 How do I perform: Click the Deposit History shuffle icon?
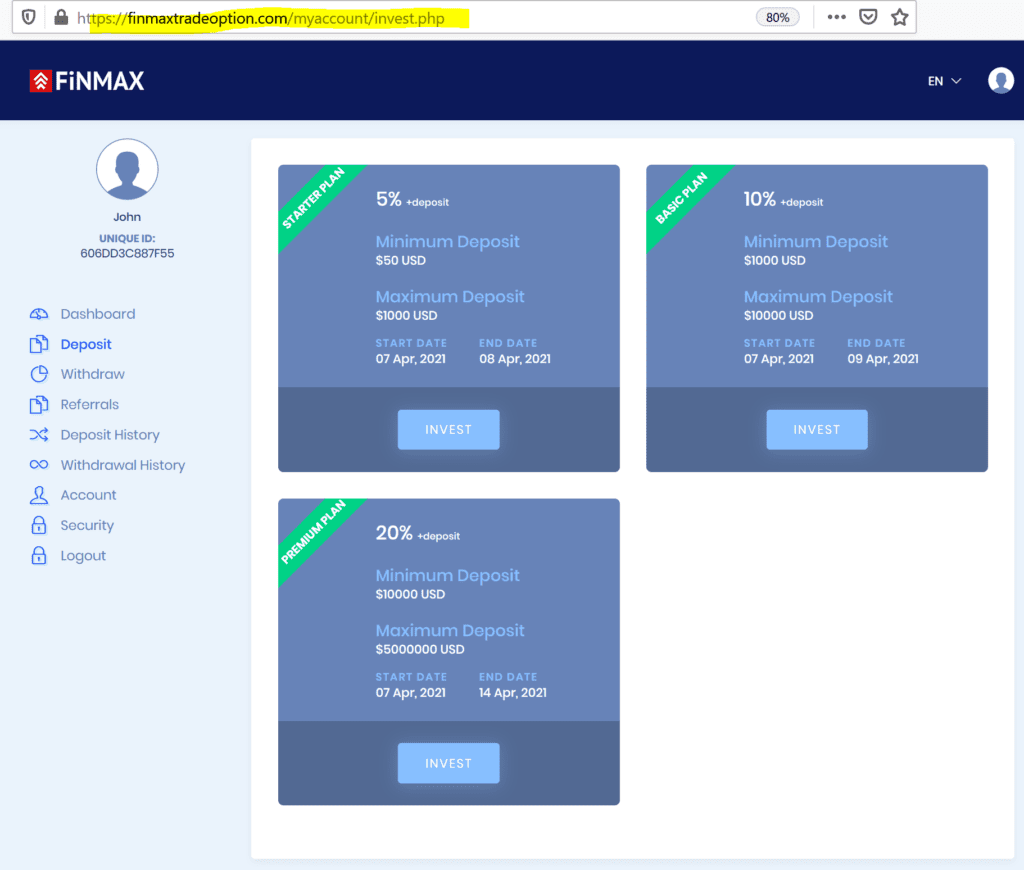click(x=39, y=435)
